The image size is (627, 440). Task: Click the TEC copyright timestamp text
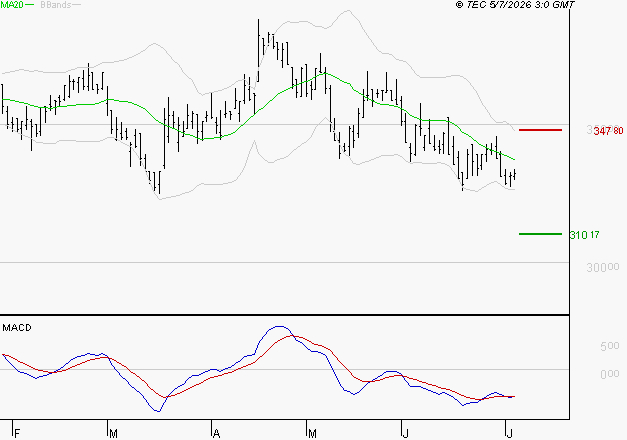515,5
